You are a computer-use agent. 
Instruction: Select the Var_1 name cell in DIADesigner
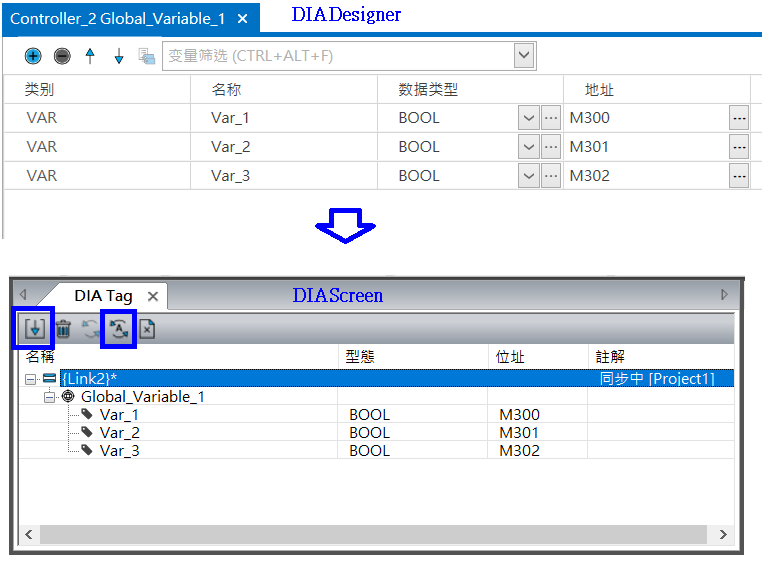tap(284, 118)
